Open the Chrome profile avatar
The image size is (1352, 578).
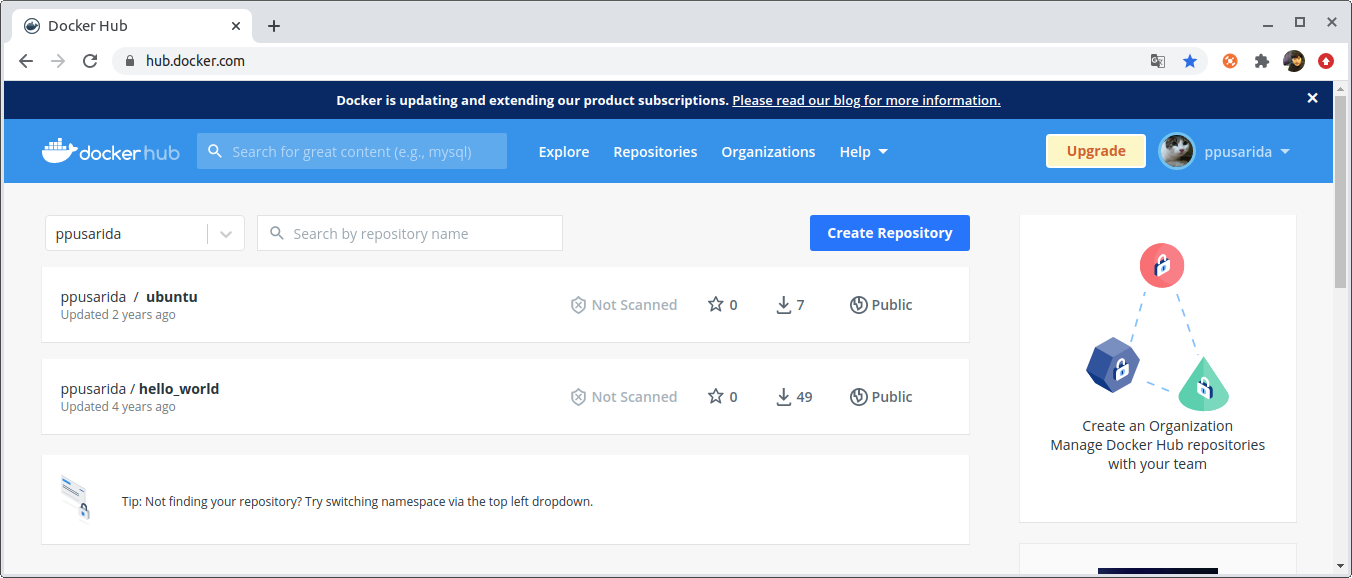pyautogui.click(x=1294, y=61)
